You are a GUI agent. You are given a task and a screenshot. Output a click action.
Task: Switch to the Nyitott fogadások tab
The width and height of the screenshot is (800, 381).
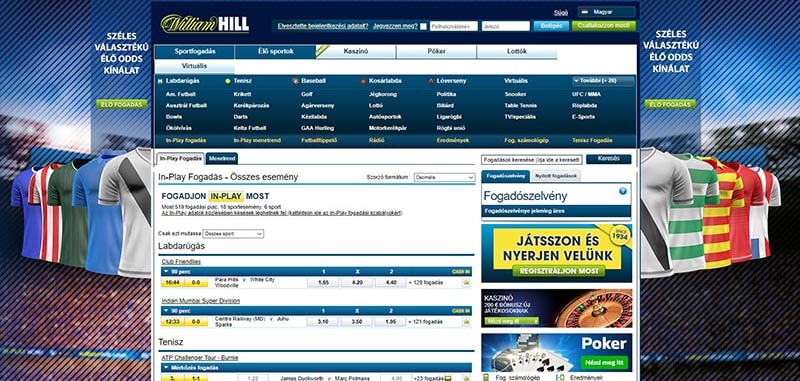556,176
